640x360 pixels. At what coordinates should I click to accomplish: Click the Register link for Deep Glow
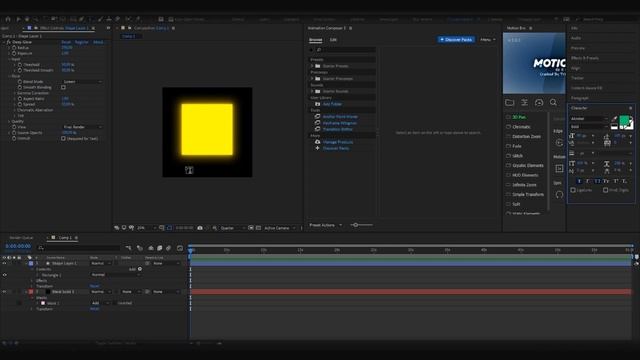81,42
